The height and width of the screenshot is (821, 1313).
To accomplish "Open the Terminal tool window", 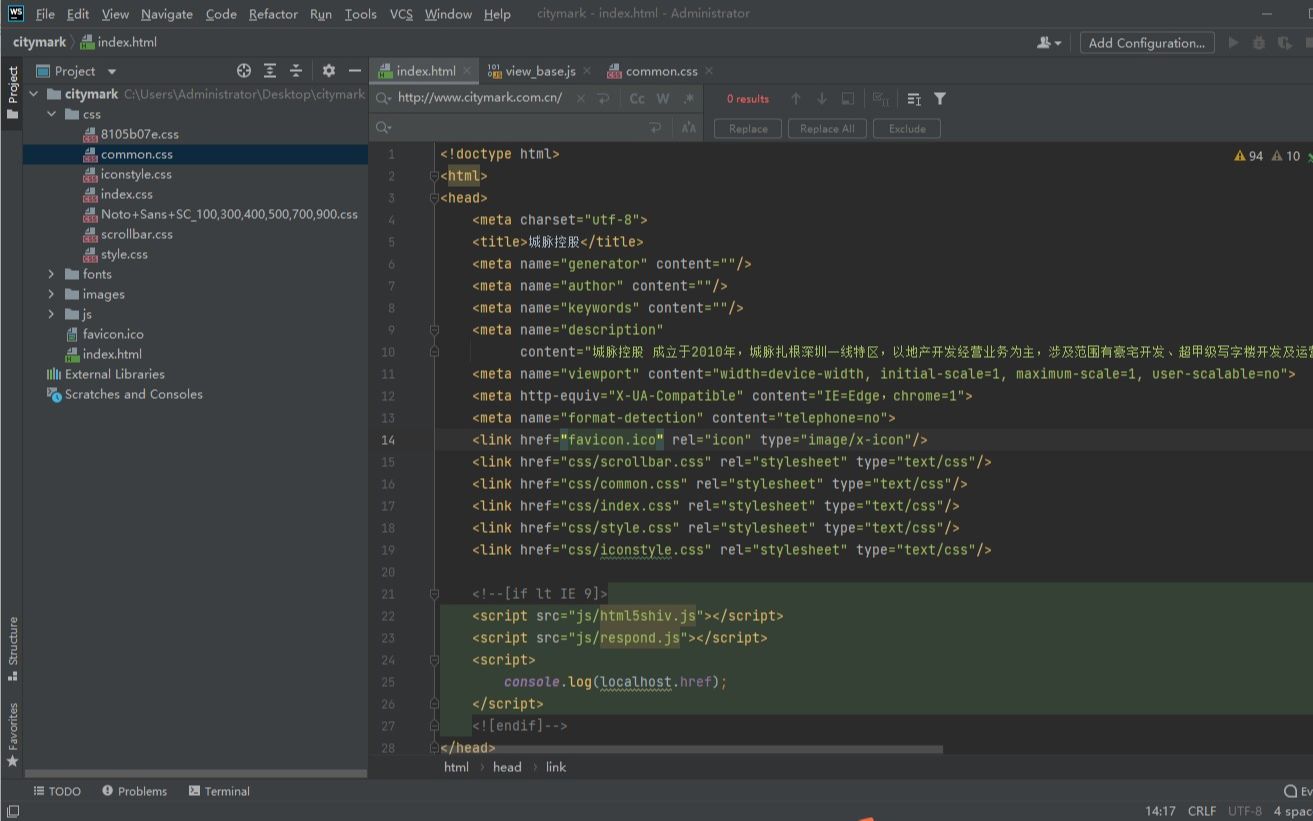I will click(219, 791).
